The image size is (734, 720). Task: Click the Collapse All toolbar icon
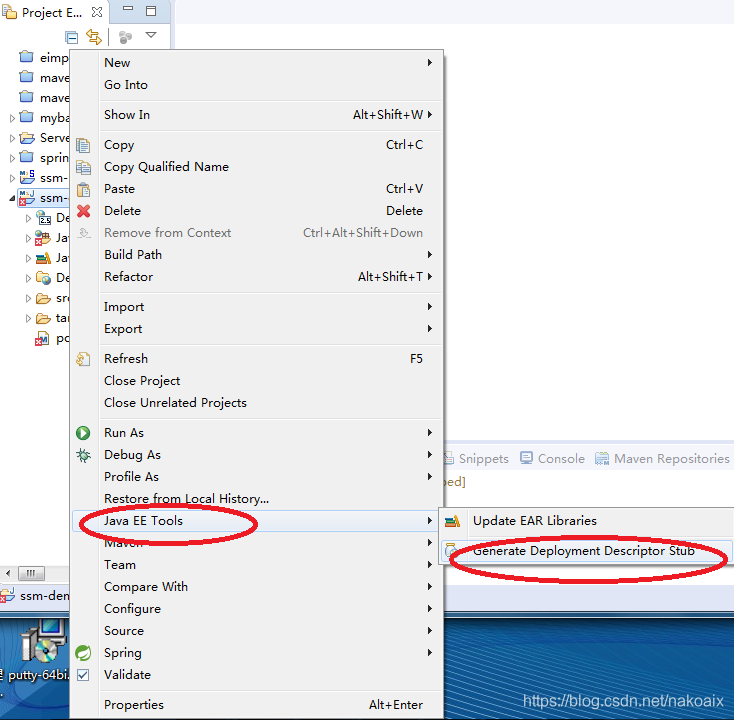pyautogui.click(x=72, y=37)
